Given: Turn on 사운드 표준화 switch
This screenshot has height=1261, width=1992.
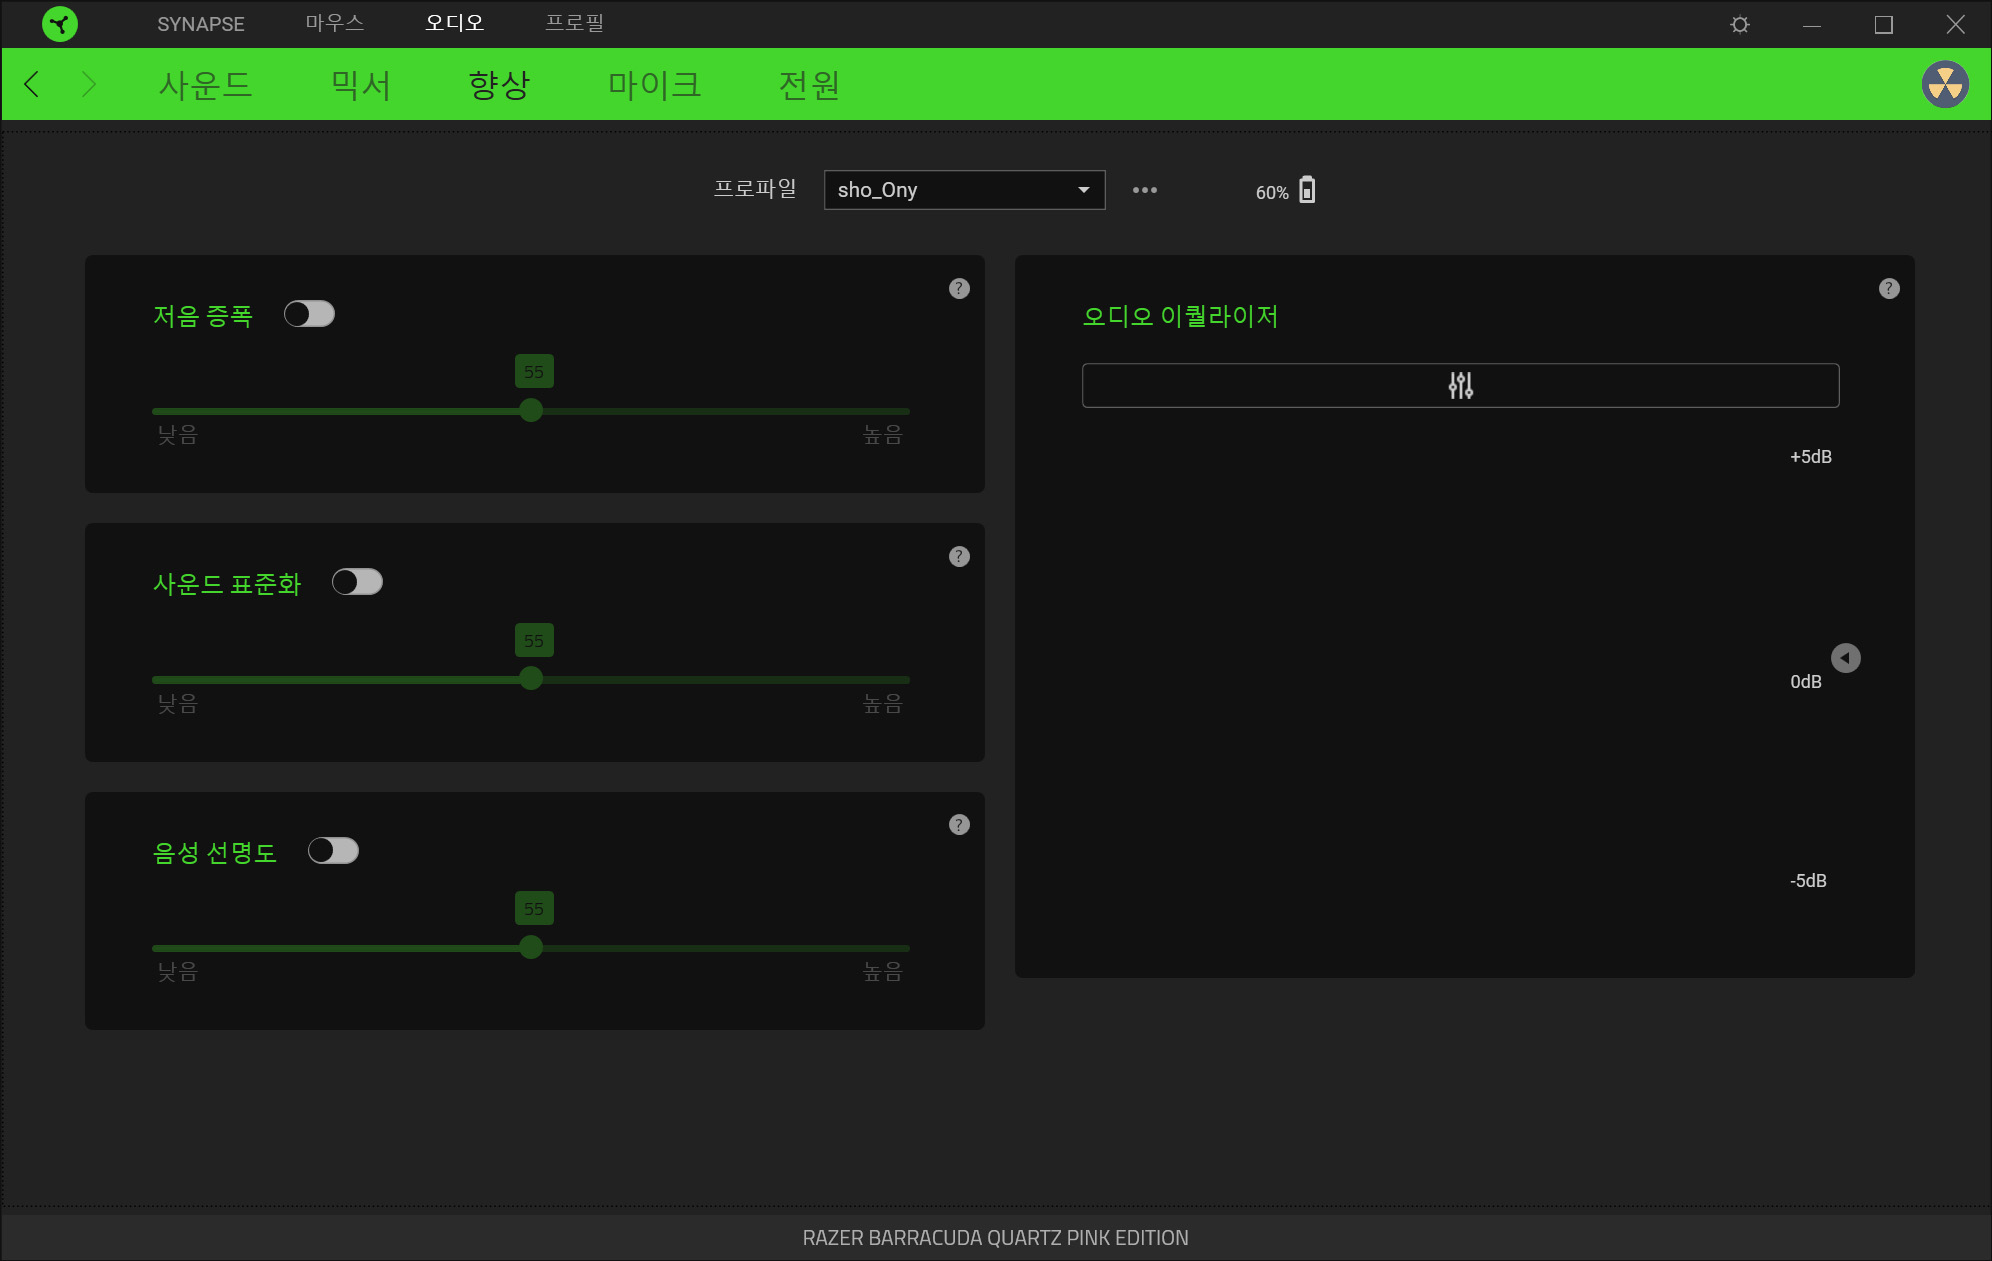Looking at the screenshot, I should tap(357, 582).
